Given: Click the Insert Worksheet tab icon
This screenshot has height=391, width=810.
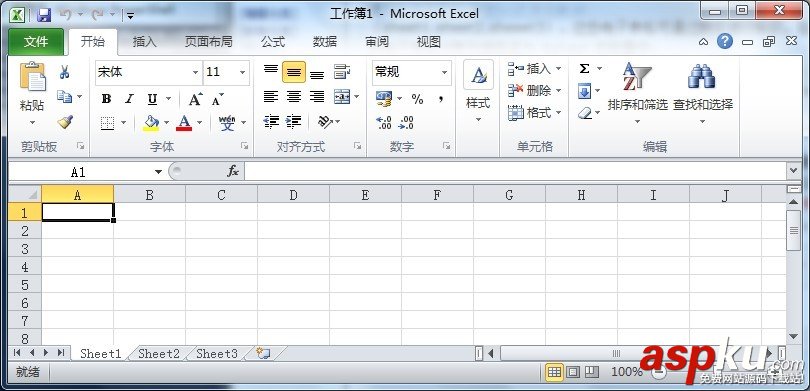Looking at the screenshot, I should point(263,354).
